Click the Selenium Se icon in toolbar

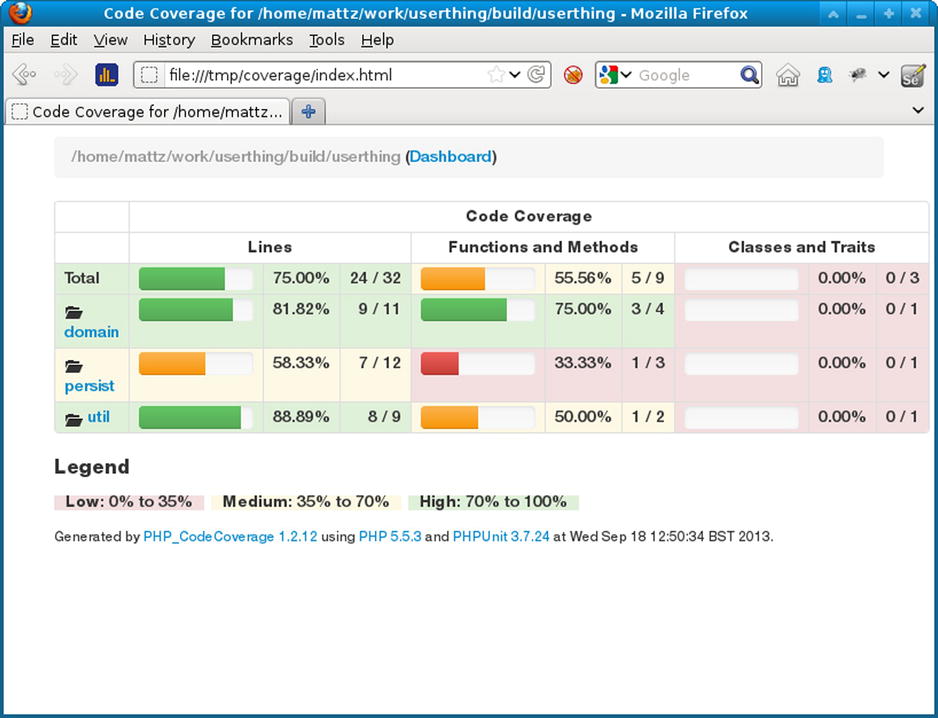912,75
